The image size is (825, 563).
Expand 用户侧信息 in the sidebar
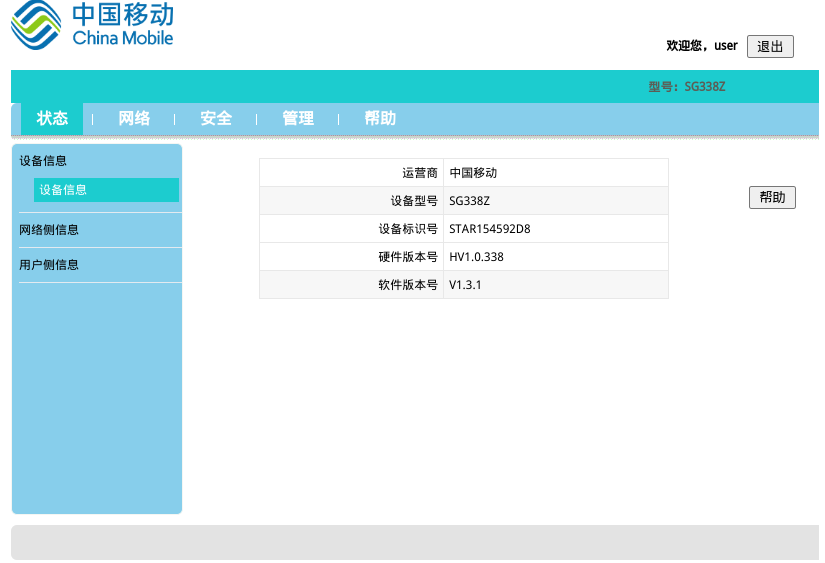(49, 265)
